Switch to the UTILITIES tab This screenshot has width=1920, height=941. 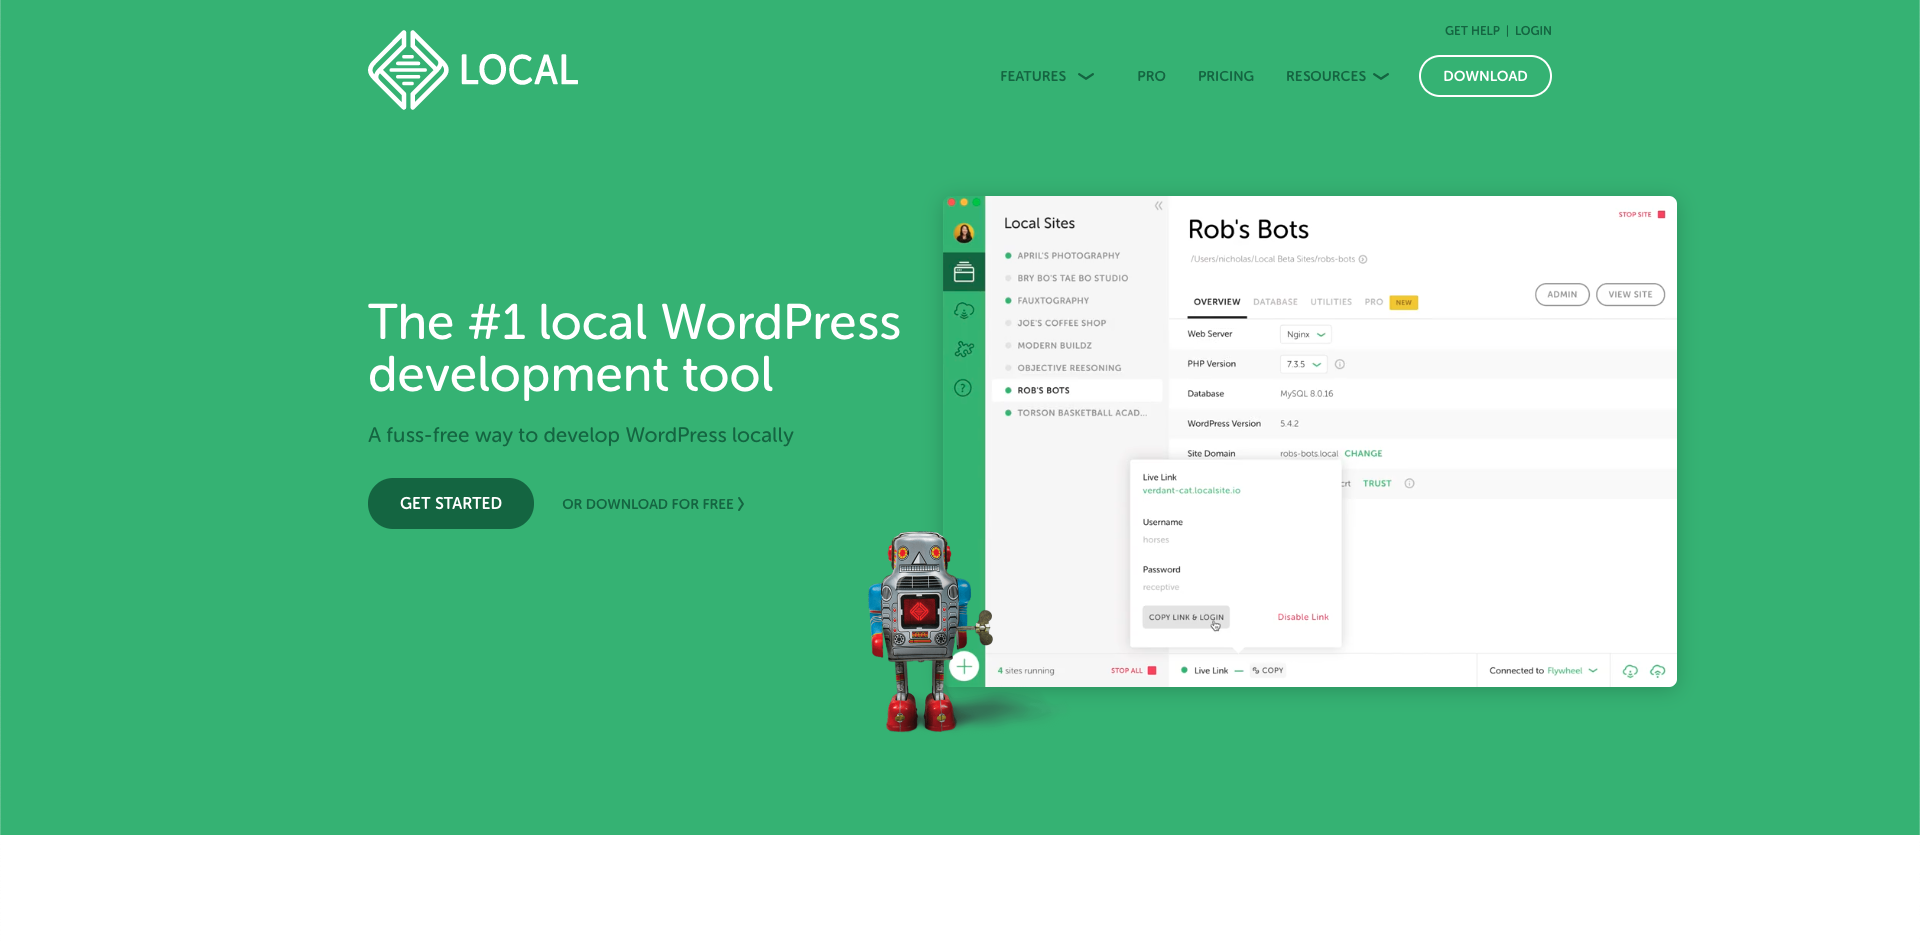pos(1331,302)
